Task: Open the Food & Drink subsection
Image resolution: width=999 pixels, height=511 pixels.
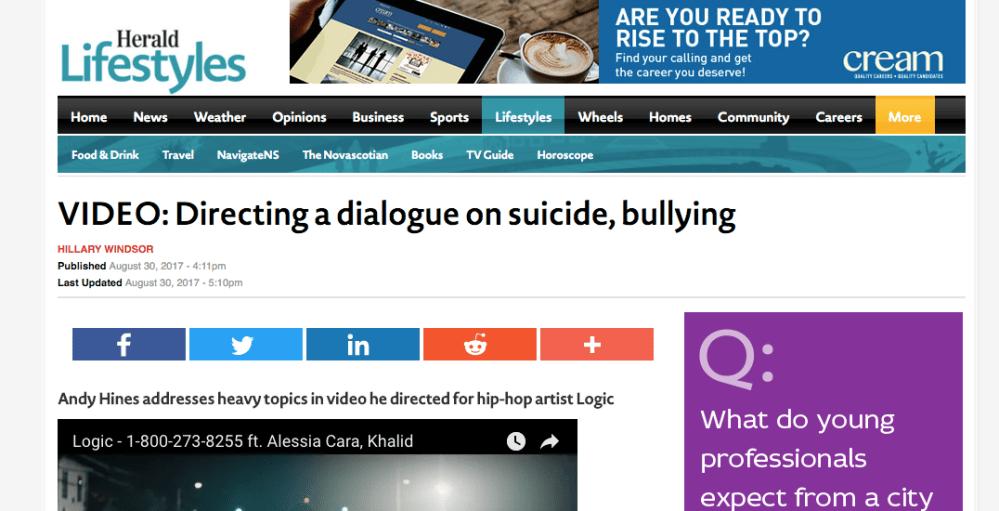Action: tap(105, 155)
